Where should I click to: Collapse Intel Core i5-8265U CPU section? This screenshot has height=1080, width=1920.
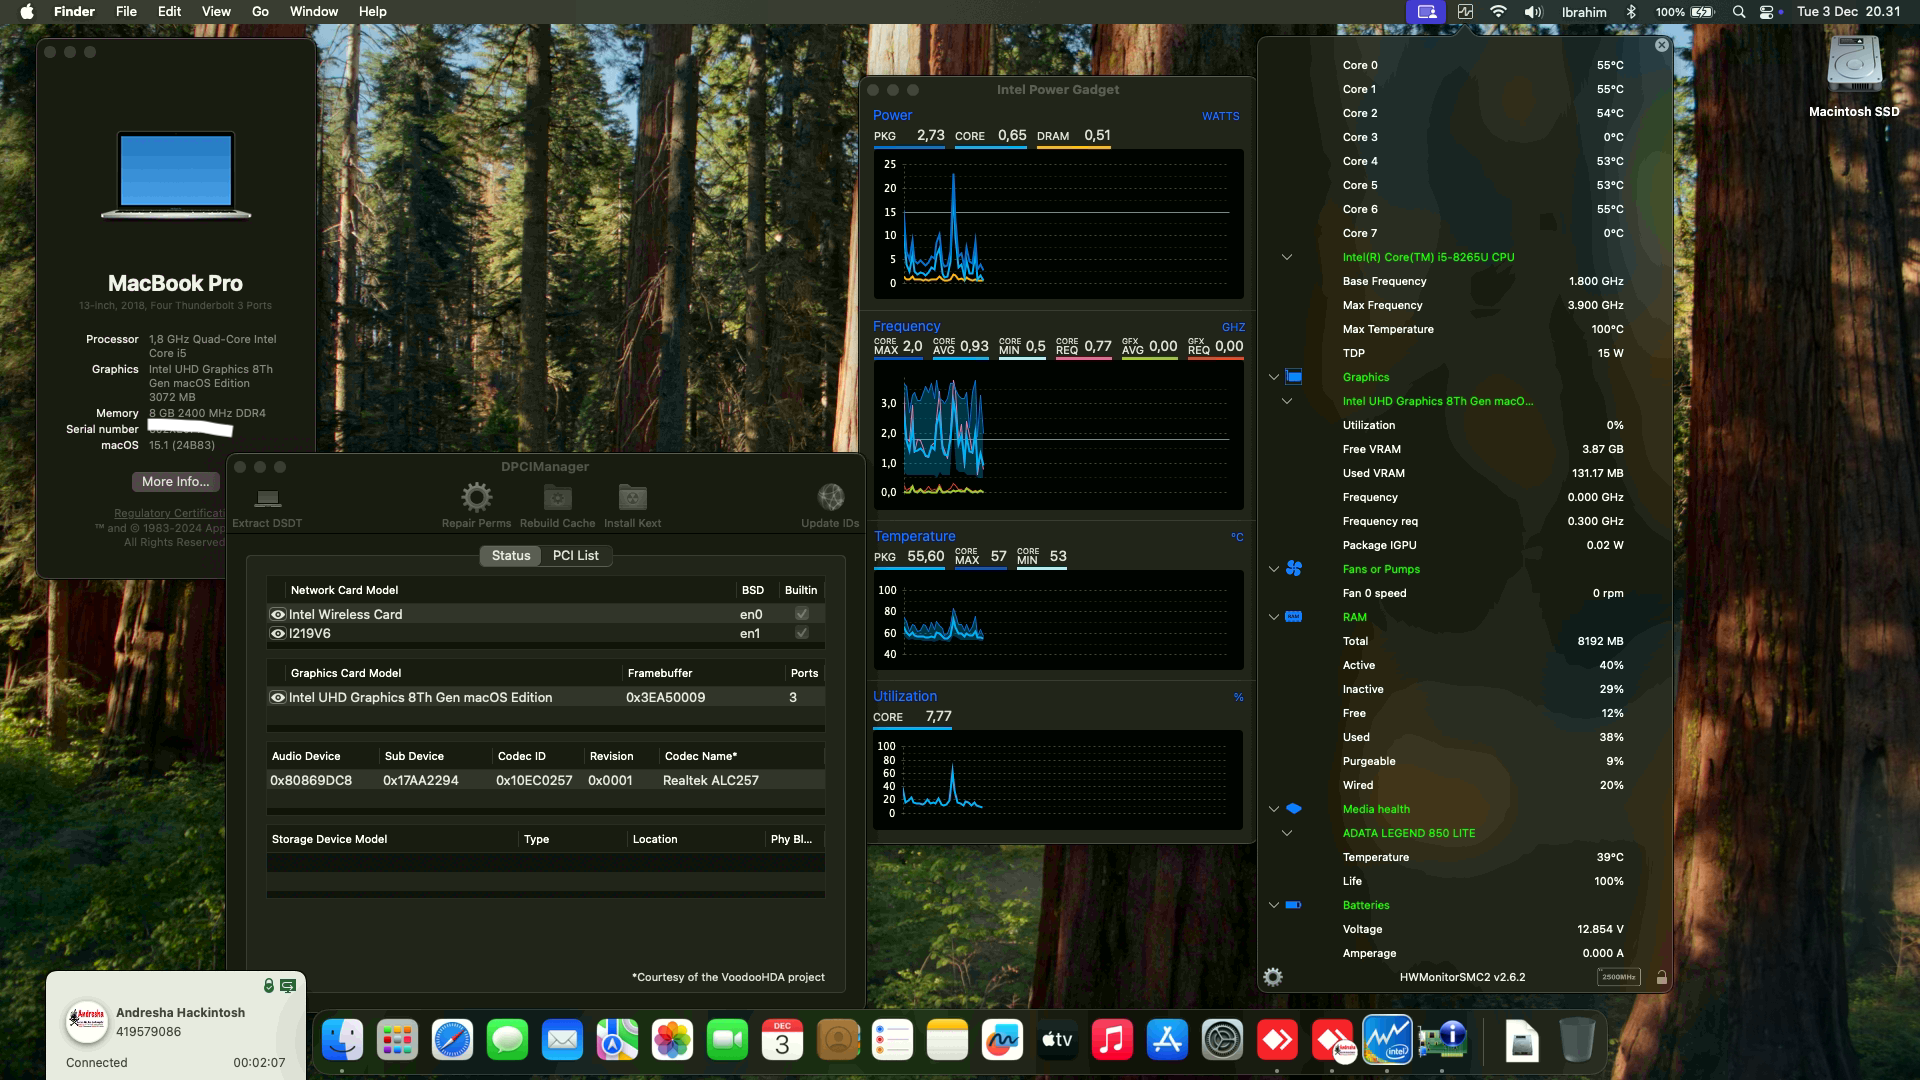click(x=1287, y=257)
